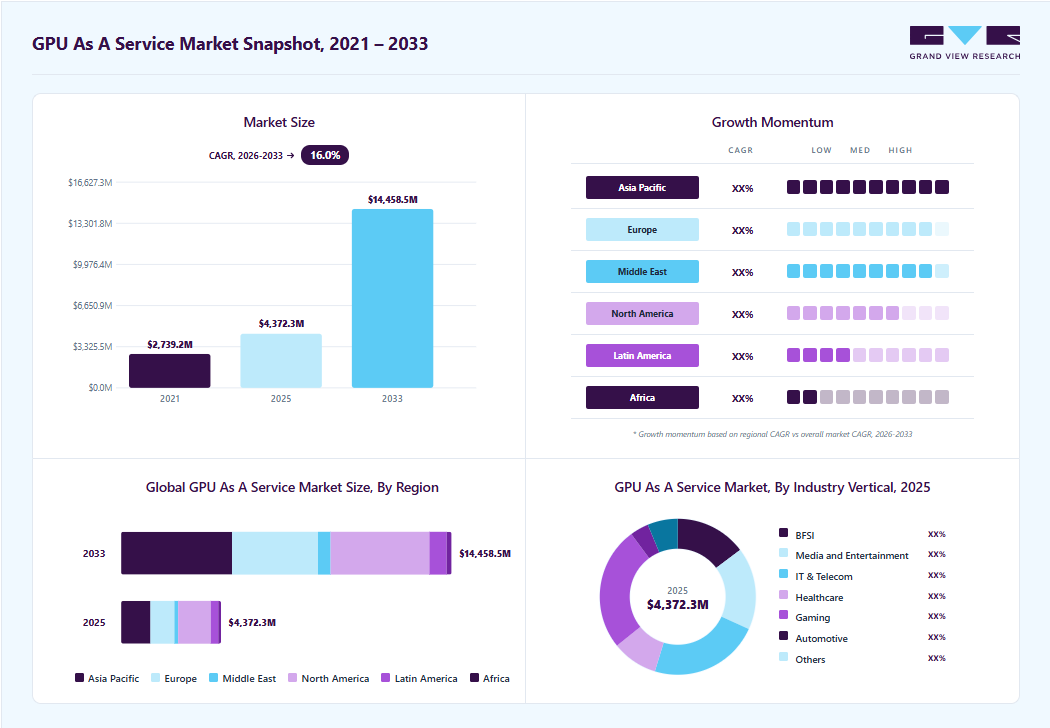The image size is (1050, 728).
Task: Click the BFSI legend swatch
Action: coord(783,532)
